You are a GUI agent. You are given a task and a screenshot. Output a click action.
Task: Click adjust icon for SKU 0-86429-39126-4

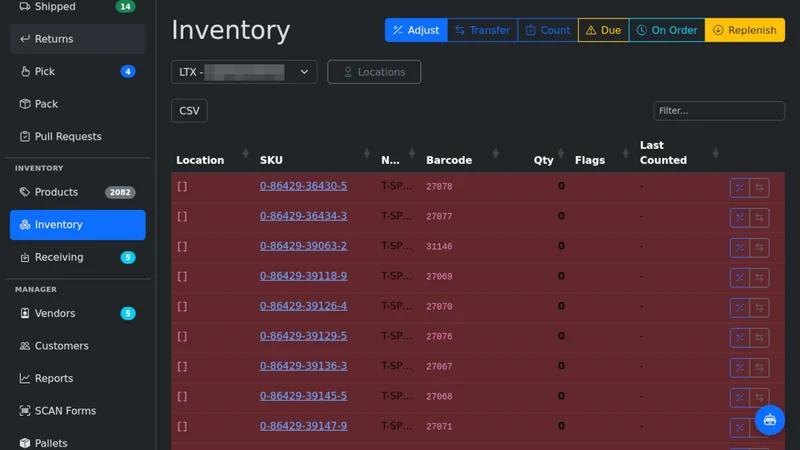[740, 308]
